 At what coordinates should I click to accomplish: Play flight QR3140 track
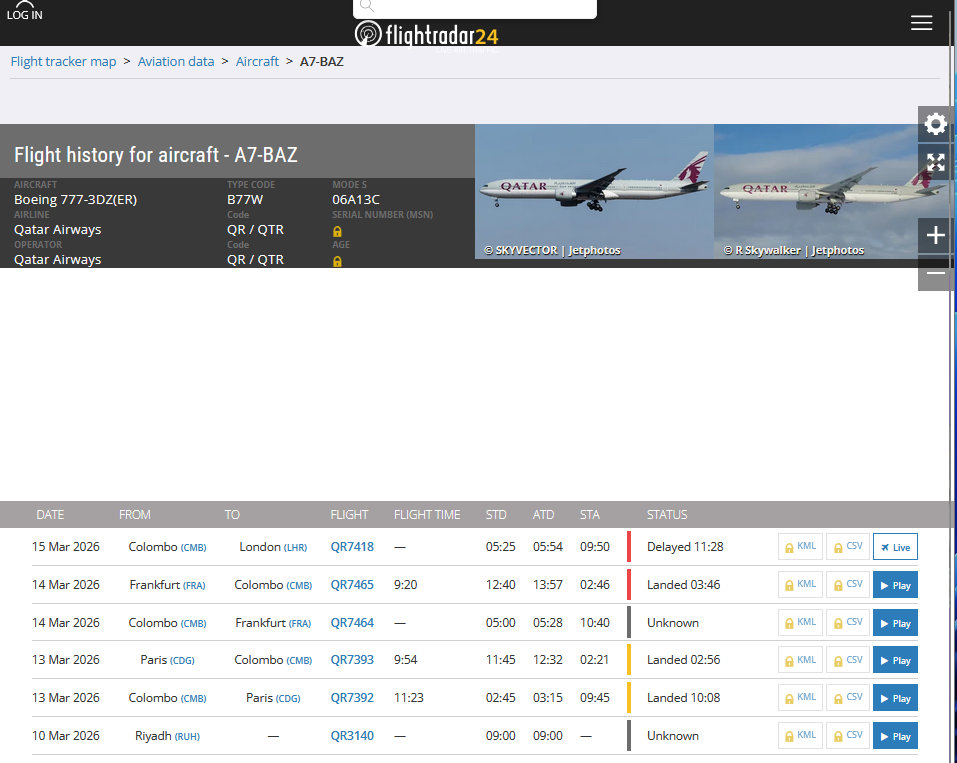tap(895, 736)
